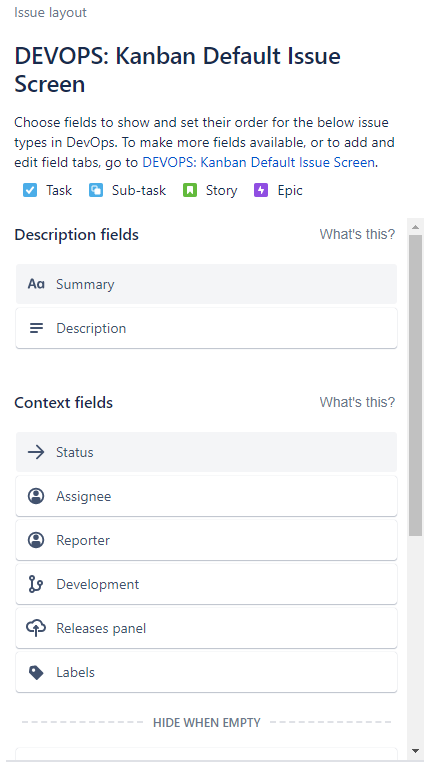
Task: Open What's this? beside Description fields
Action: [357, 234]
